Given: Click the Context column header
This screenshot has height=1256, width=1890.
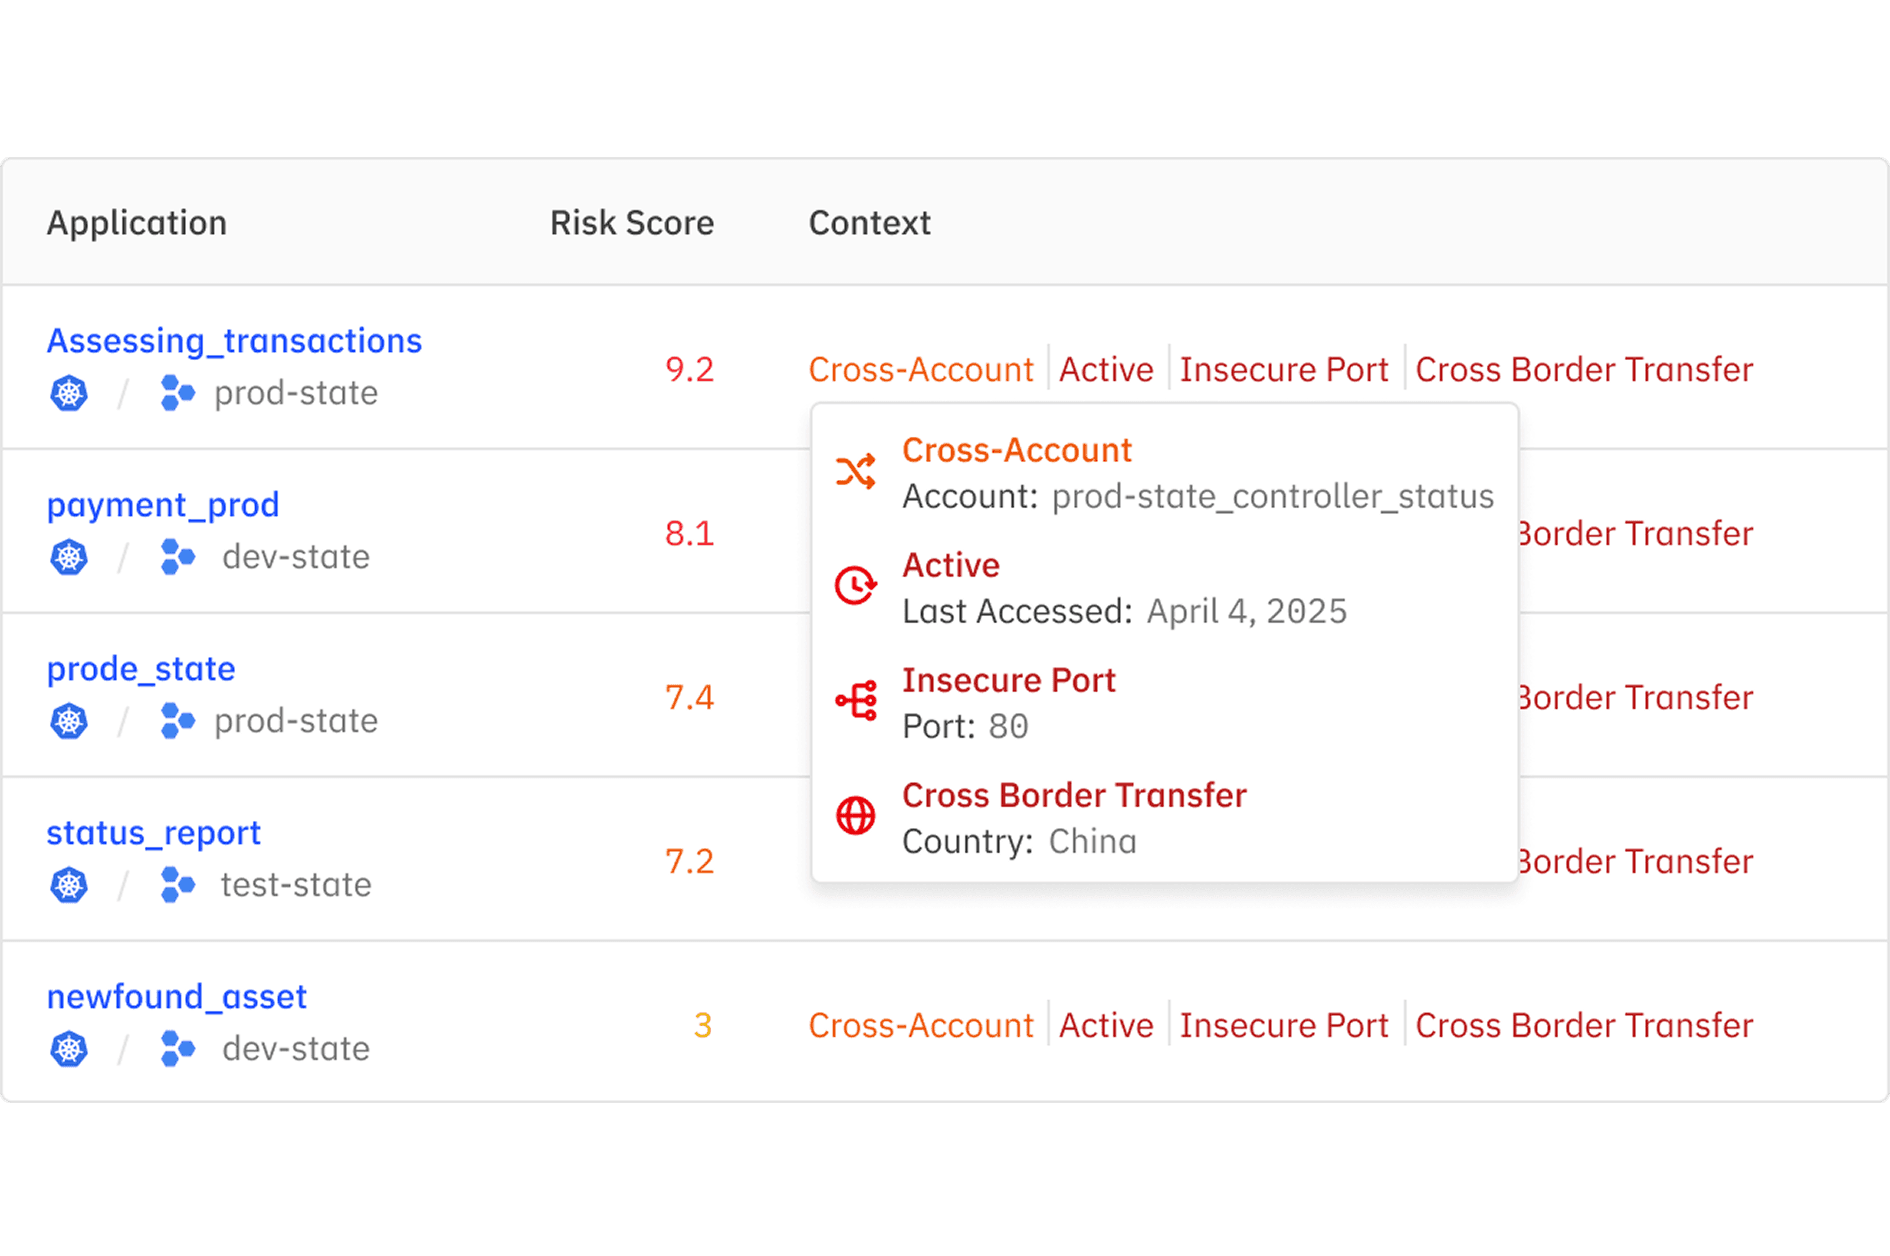Looking at the screenshot, I should point(870,223).
